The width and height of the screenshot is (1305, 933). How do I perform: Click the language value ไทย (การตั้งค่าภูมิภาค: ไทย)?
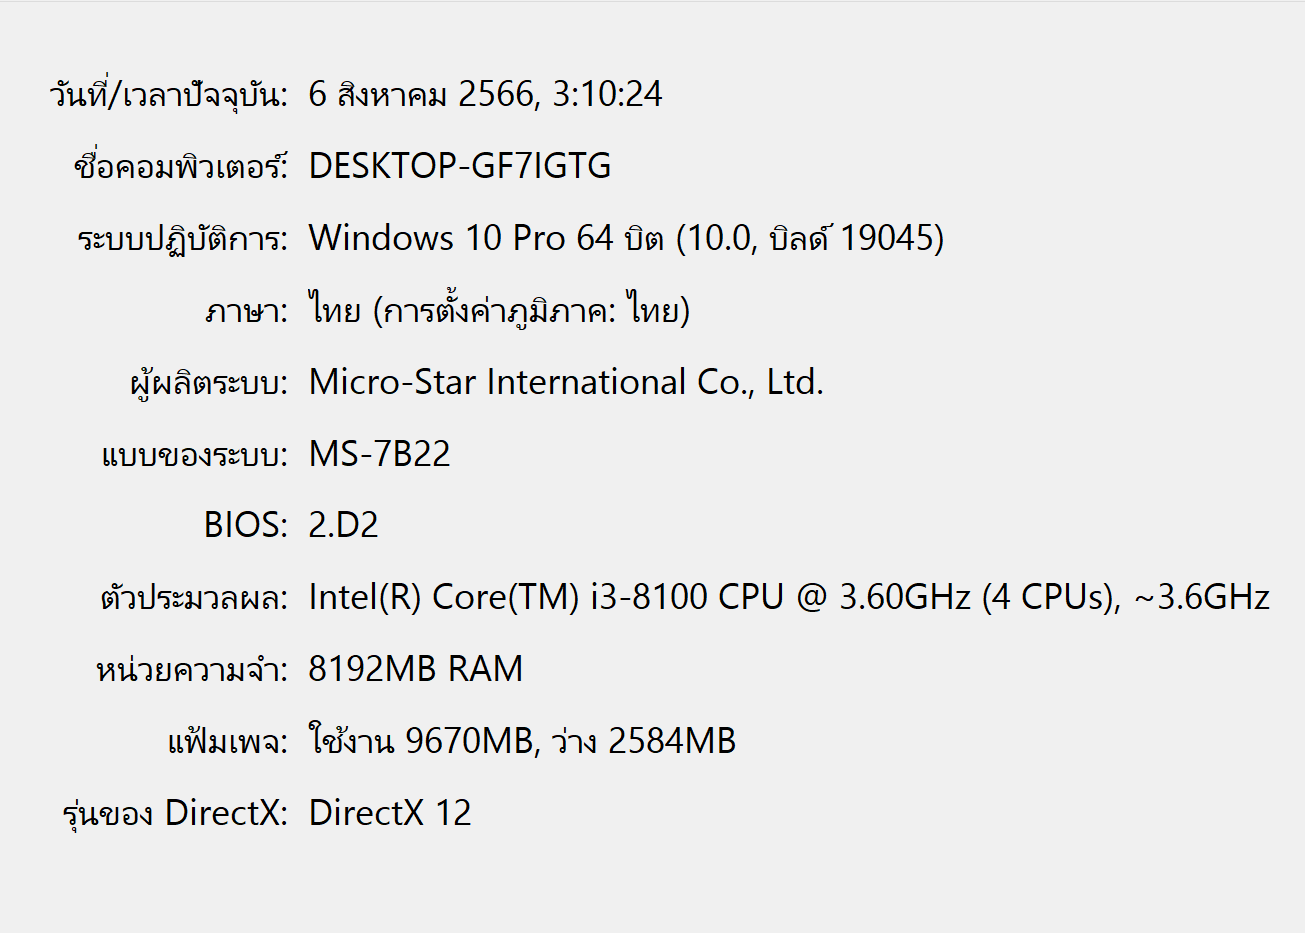(499, 311)
